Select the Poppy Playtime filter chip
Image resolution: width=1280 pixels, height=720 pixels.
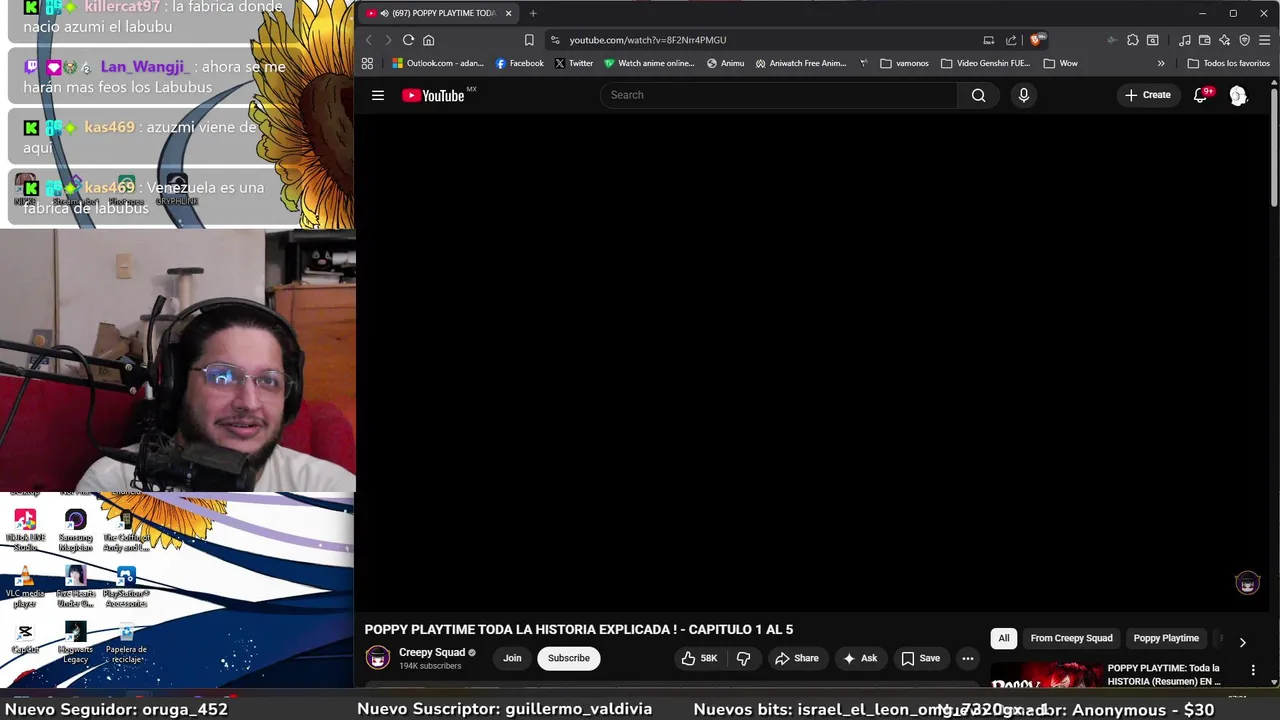1166,638
